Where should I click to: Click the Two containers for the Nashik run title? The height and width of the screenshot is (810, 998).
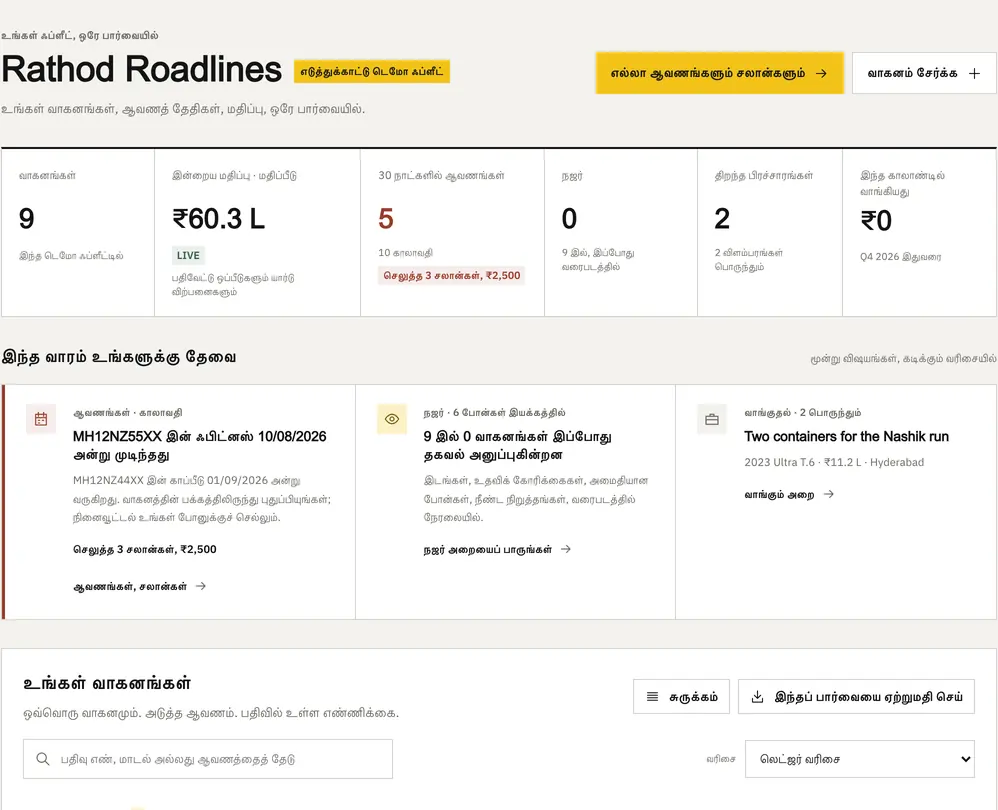point(847,436)
